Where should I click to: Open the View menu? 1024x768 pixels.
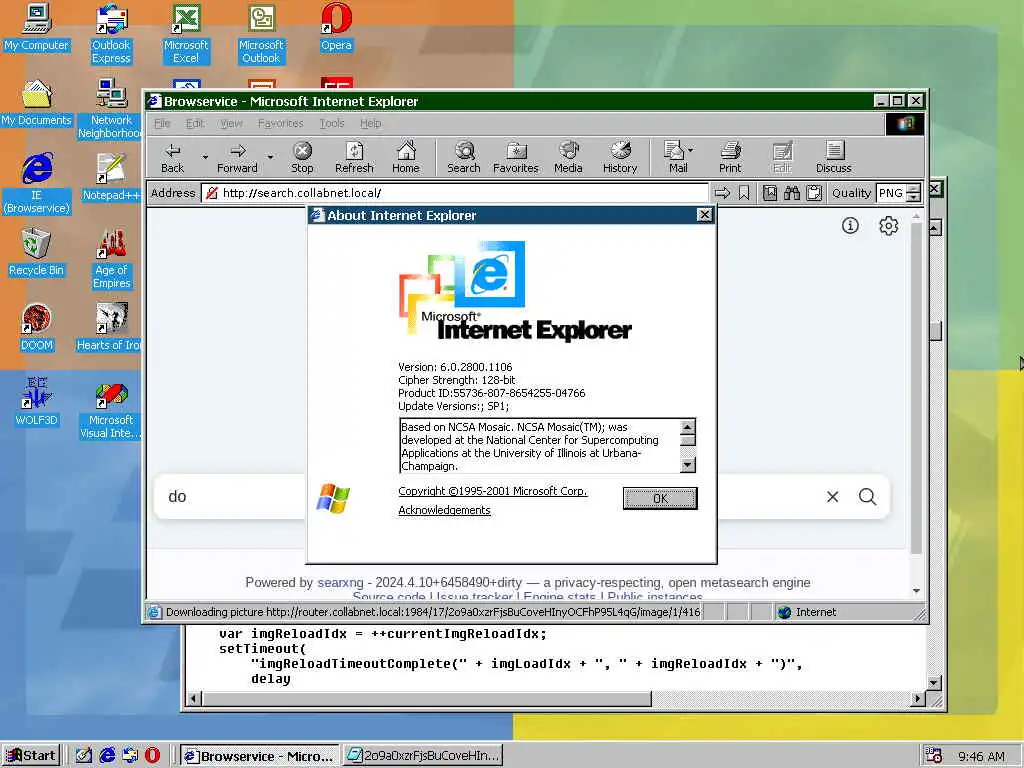(x=231, y=123)
